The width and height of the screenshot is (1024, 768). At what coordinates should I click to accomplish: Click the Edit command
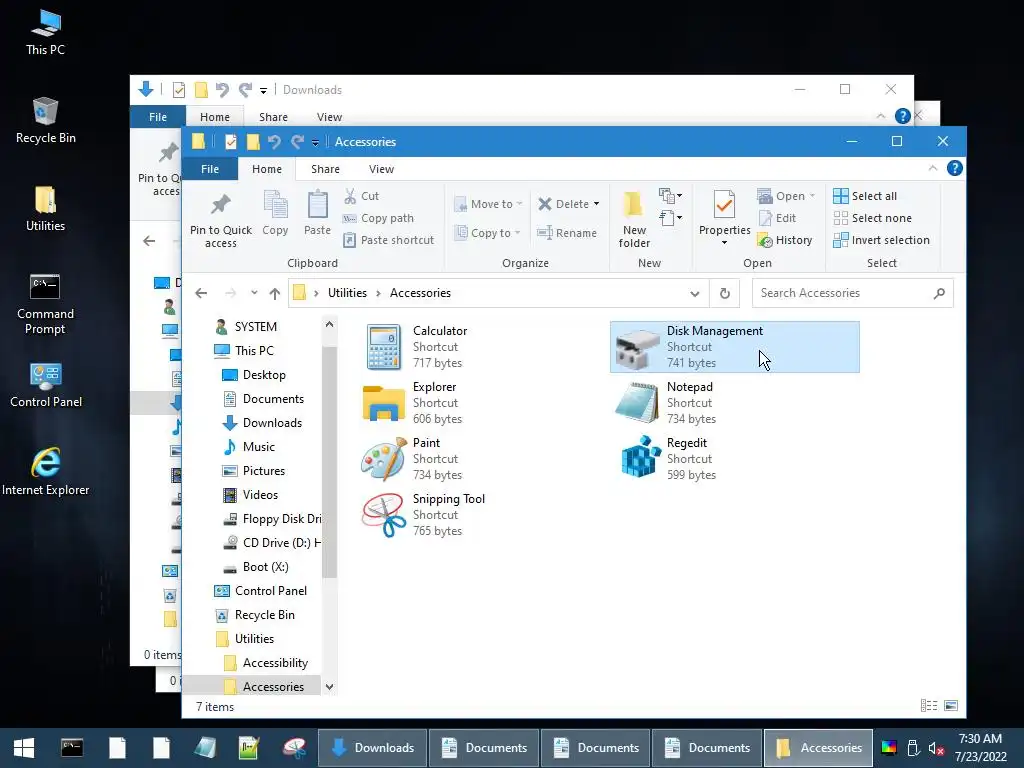point(777,218)
